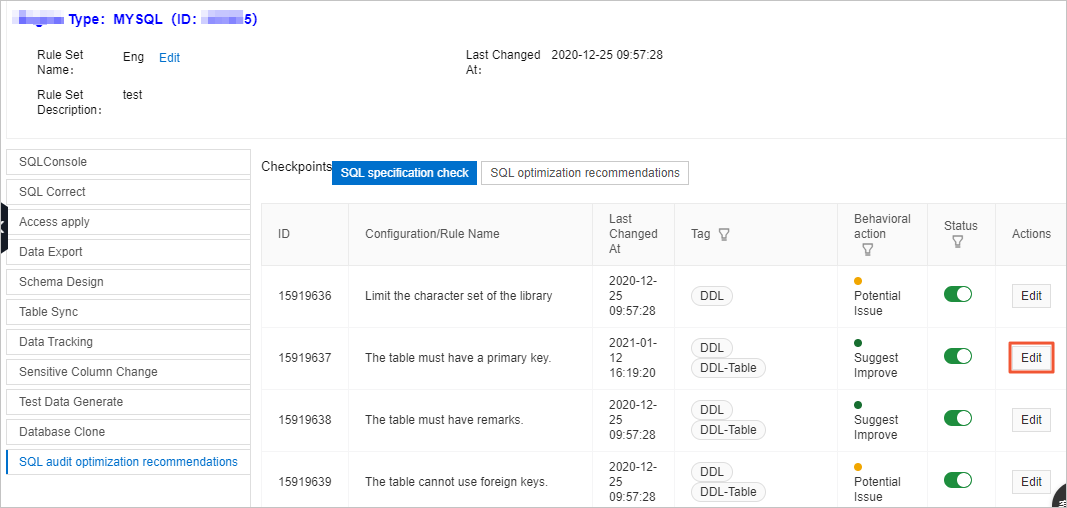1067x508 pixels.
Task: Click rule ID 15919637
Action: coord(305,358)
